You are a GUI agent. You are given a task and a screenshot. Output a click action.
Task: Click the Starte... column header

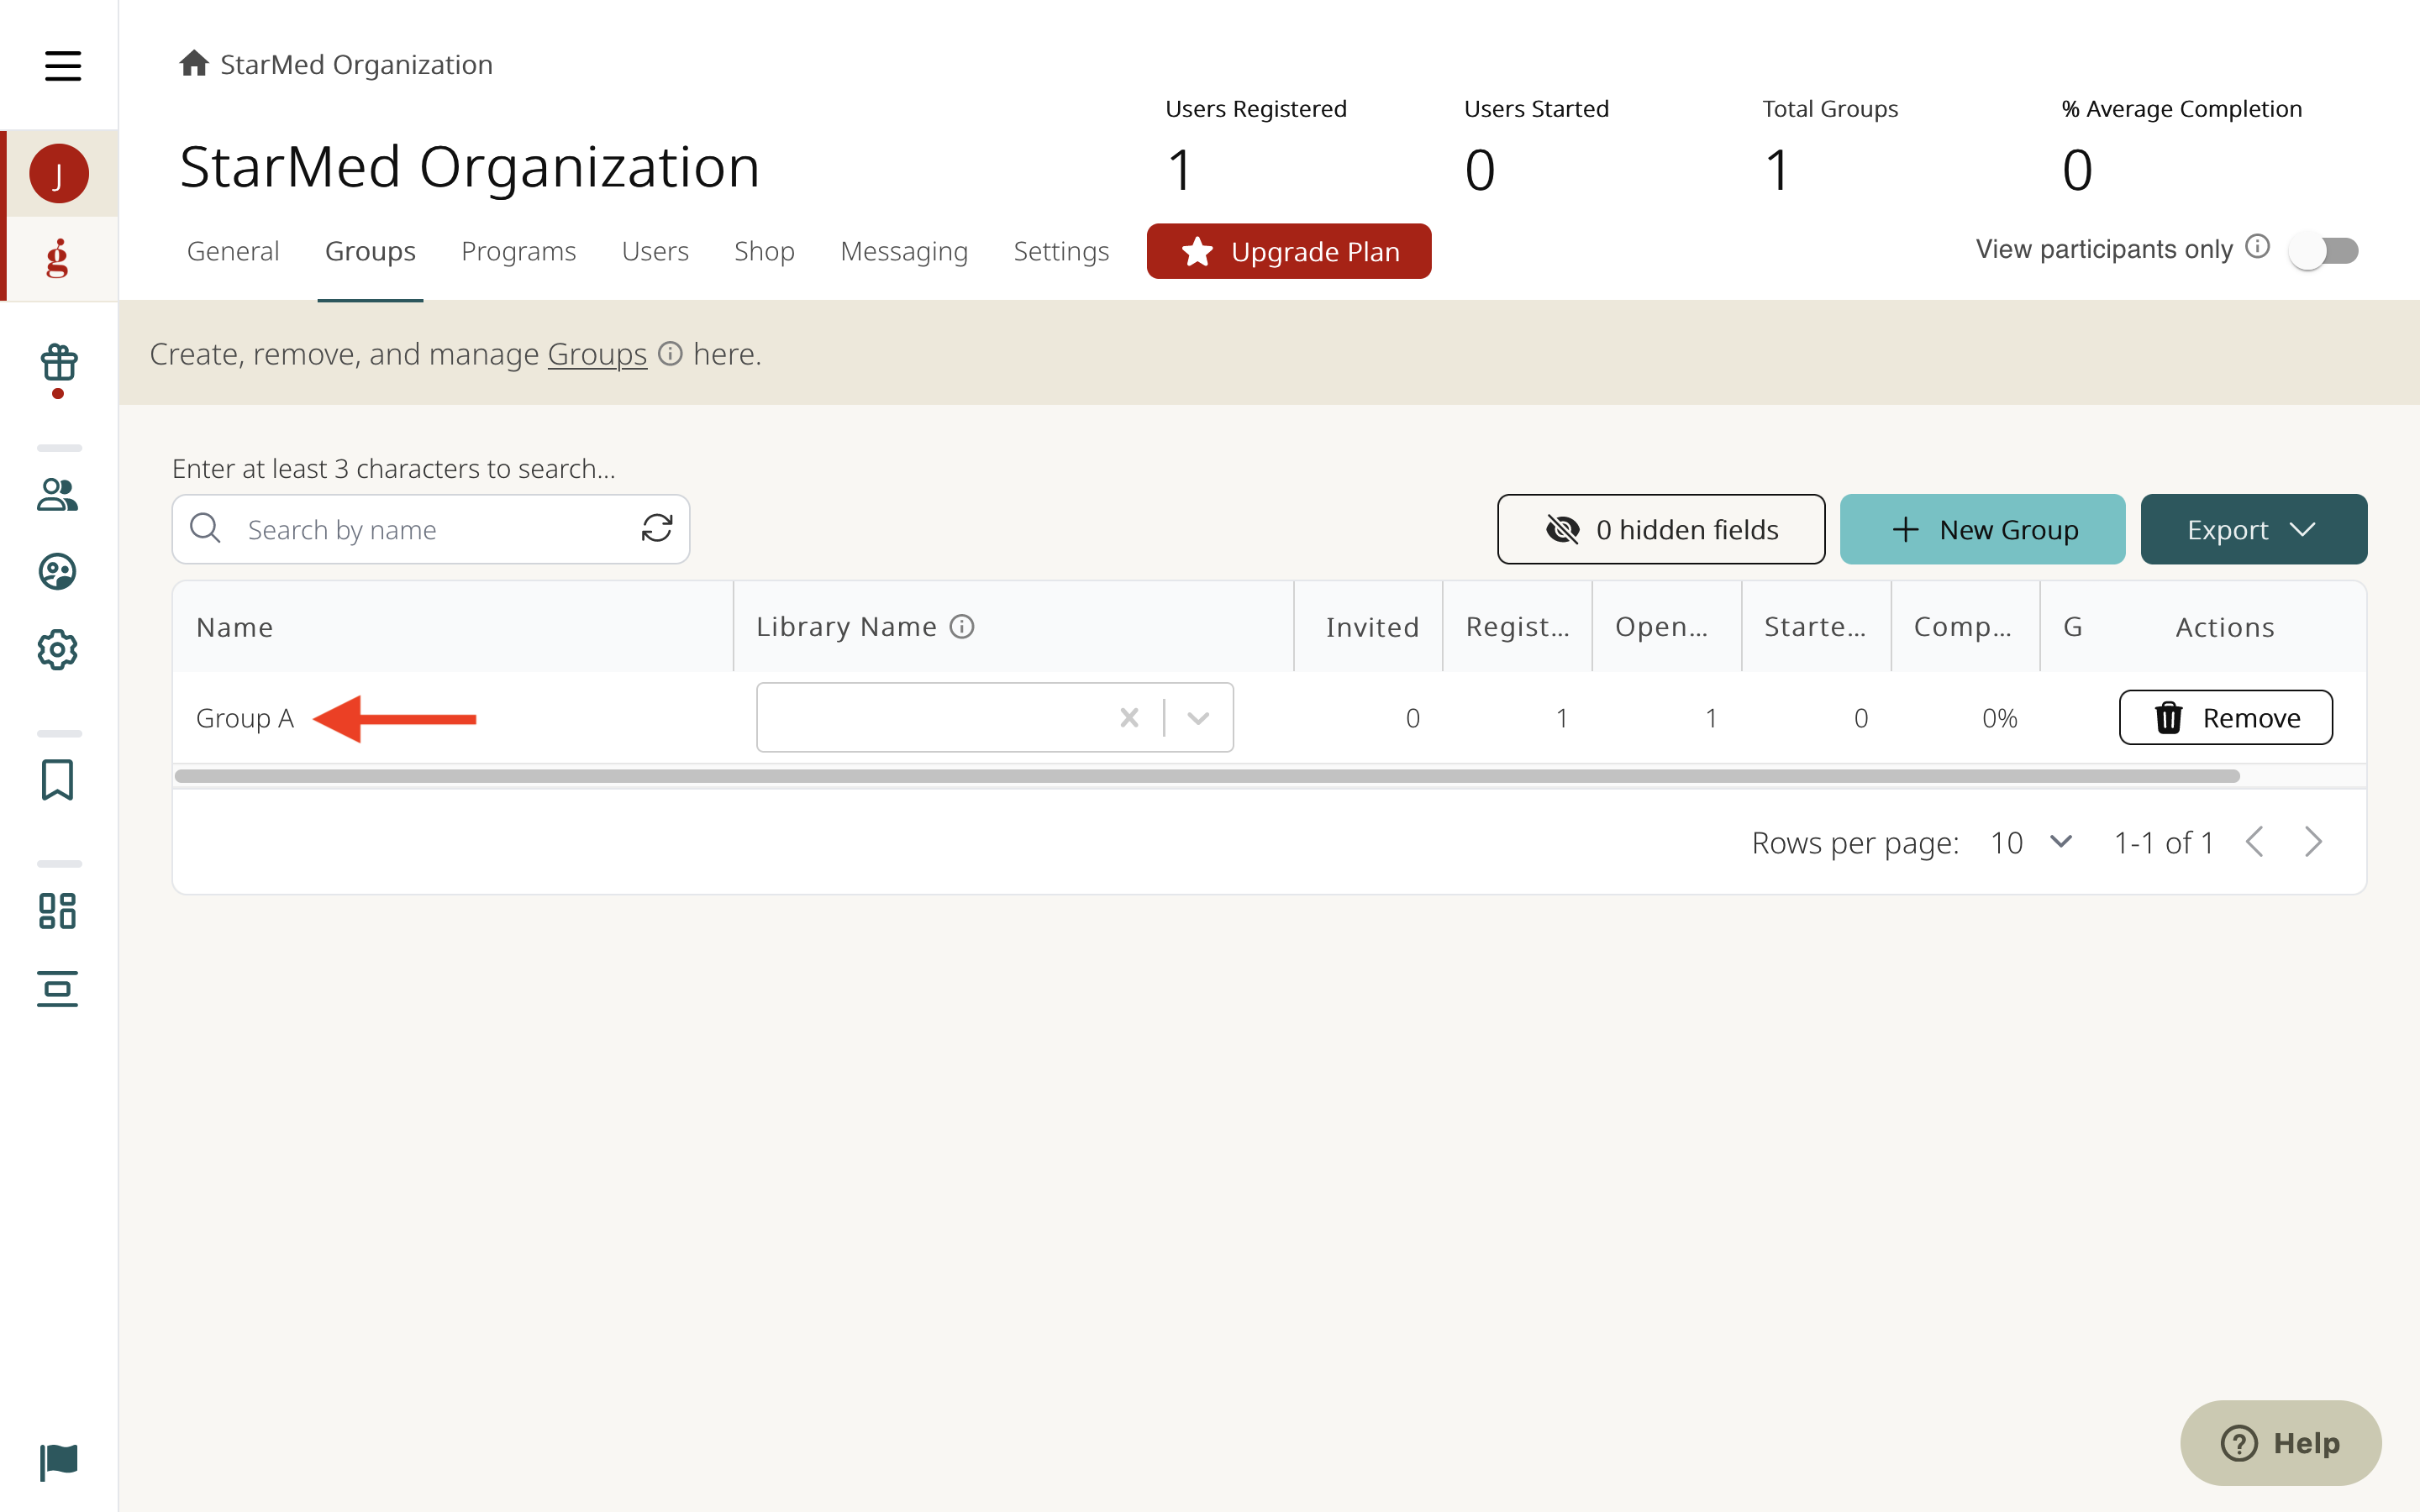coord(1815,627)
